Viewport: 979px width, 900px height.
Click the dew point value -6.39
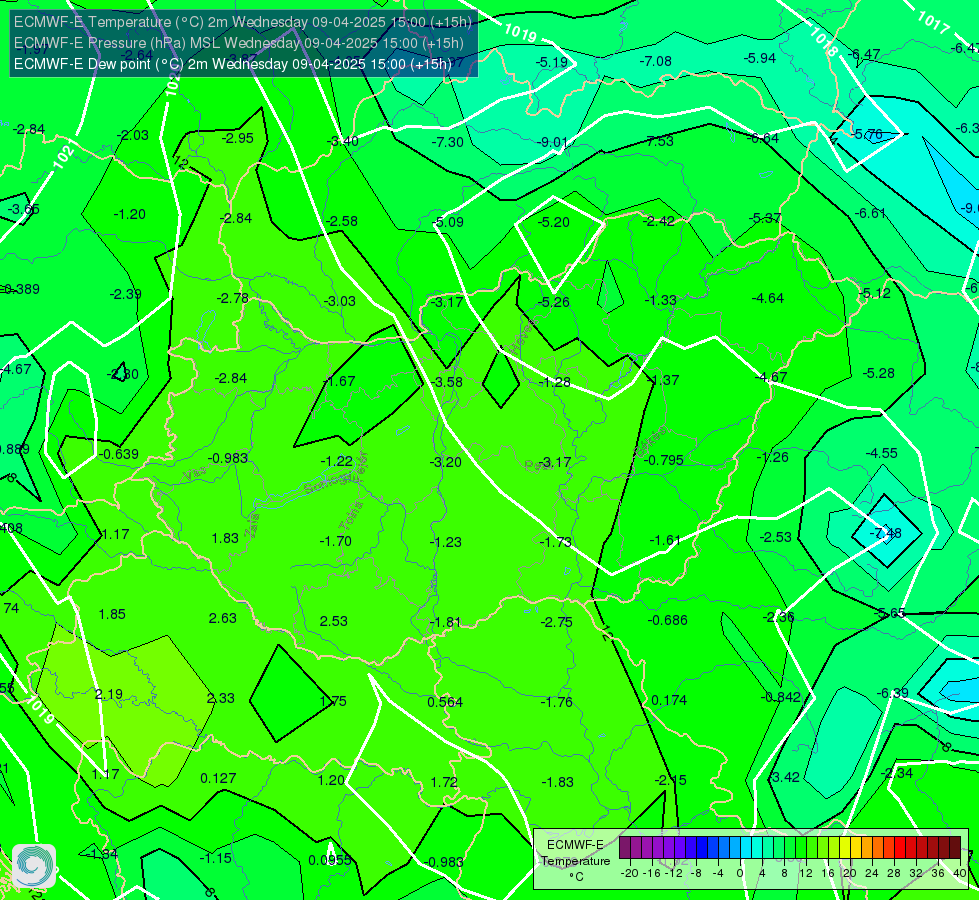893,693
